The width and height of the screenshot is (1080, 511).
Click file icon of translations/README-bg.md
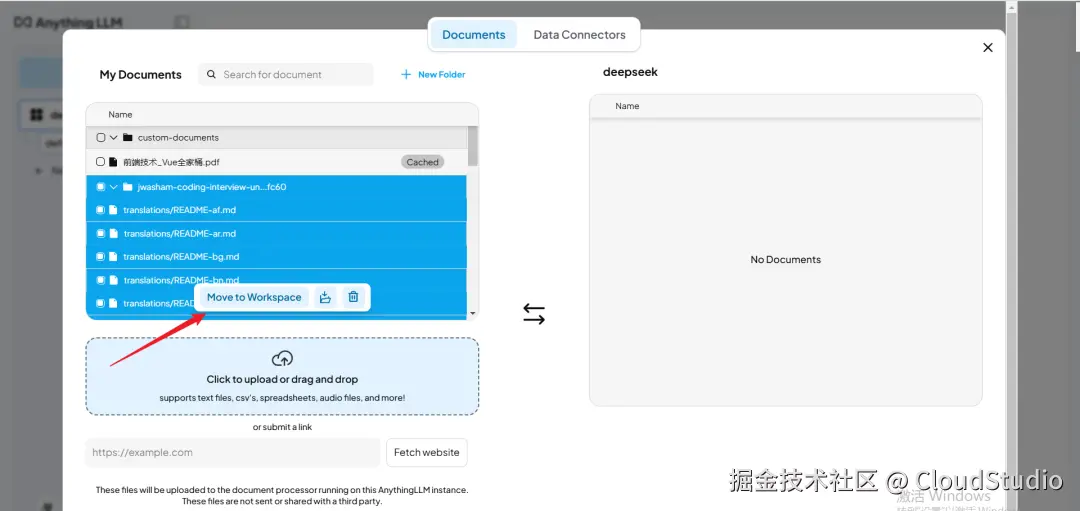point(113,257)
